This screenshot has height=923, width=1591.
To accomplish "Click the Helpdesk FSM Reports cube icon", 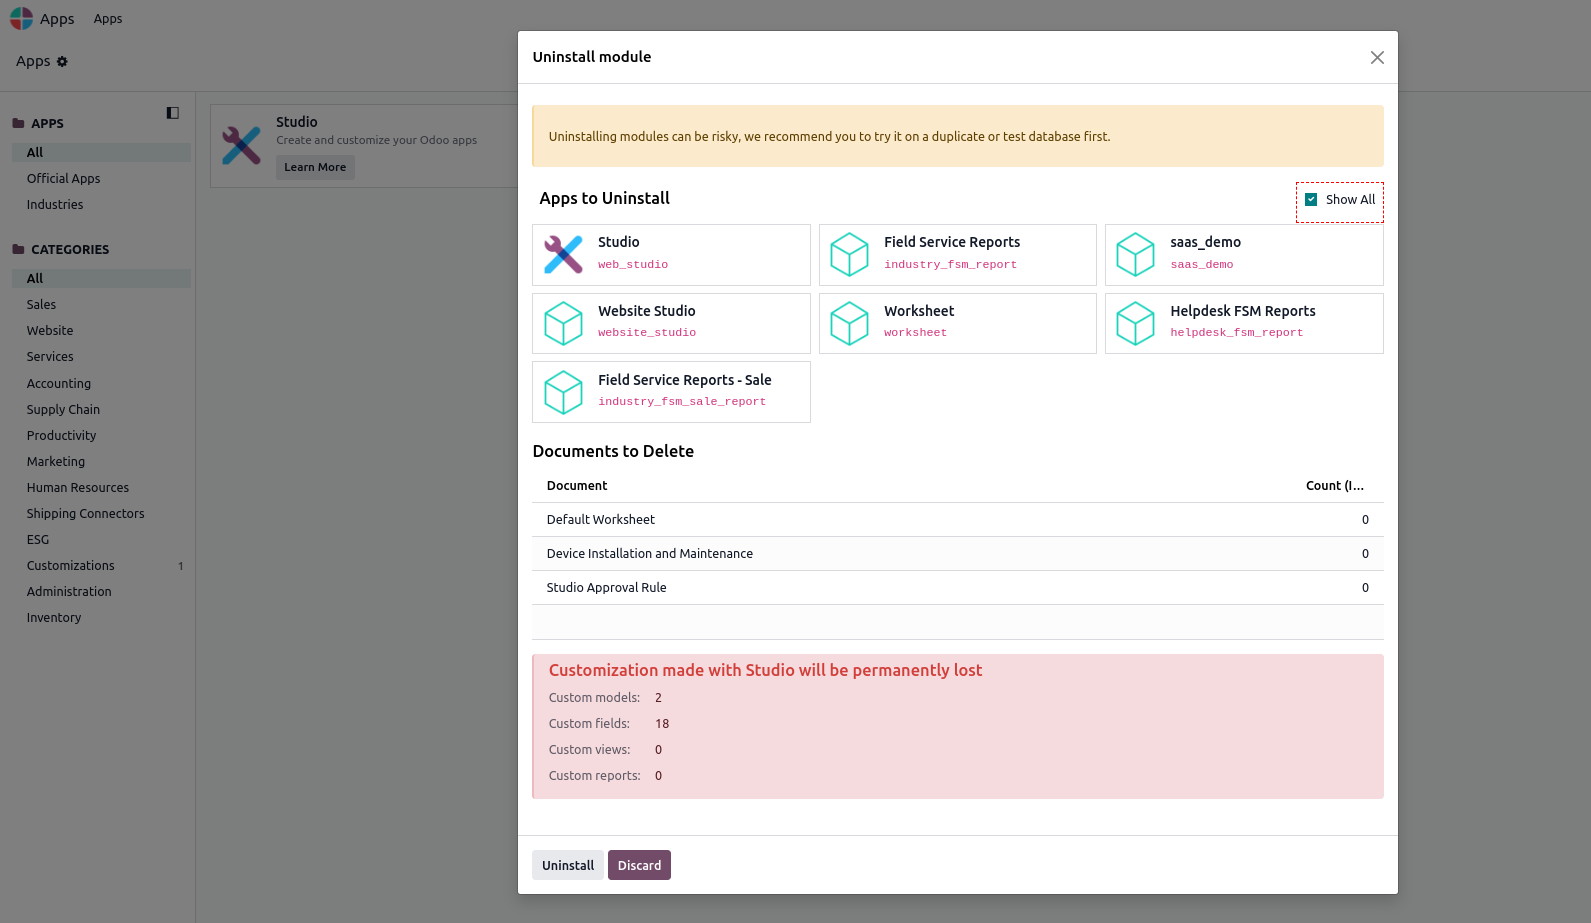I will click(1135, 323).
